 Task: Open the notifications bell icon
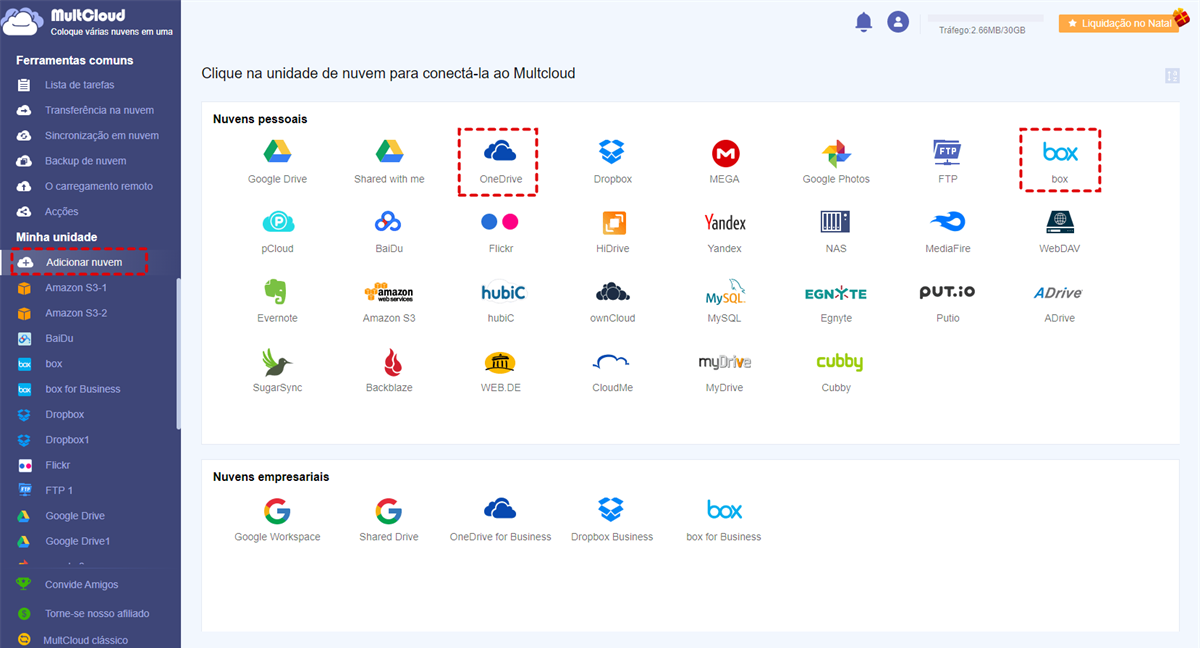click(864, 22)
